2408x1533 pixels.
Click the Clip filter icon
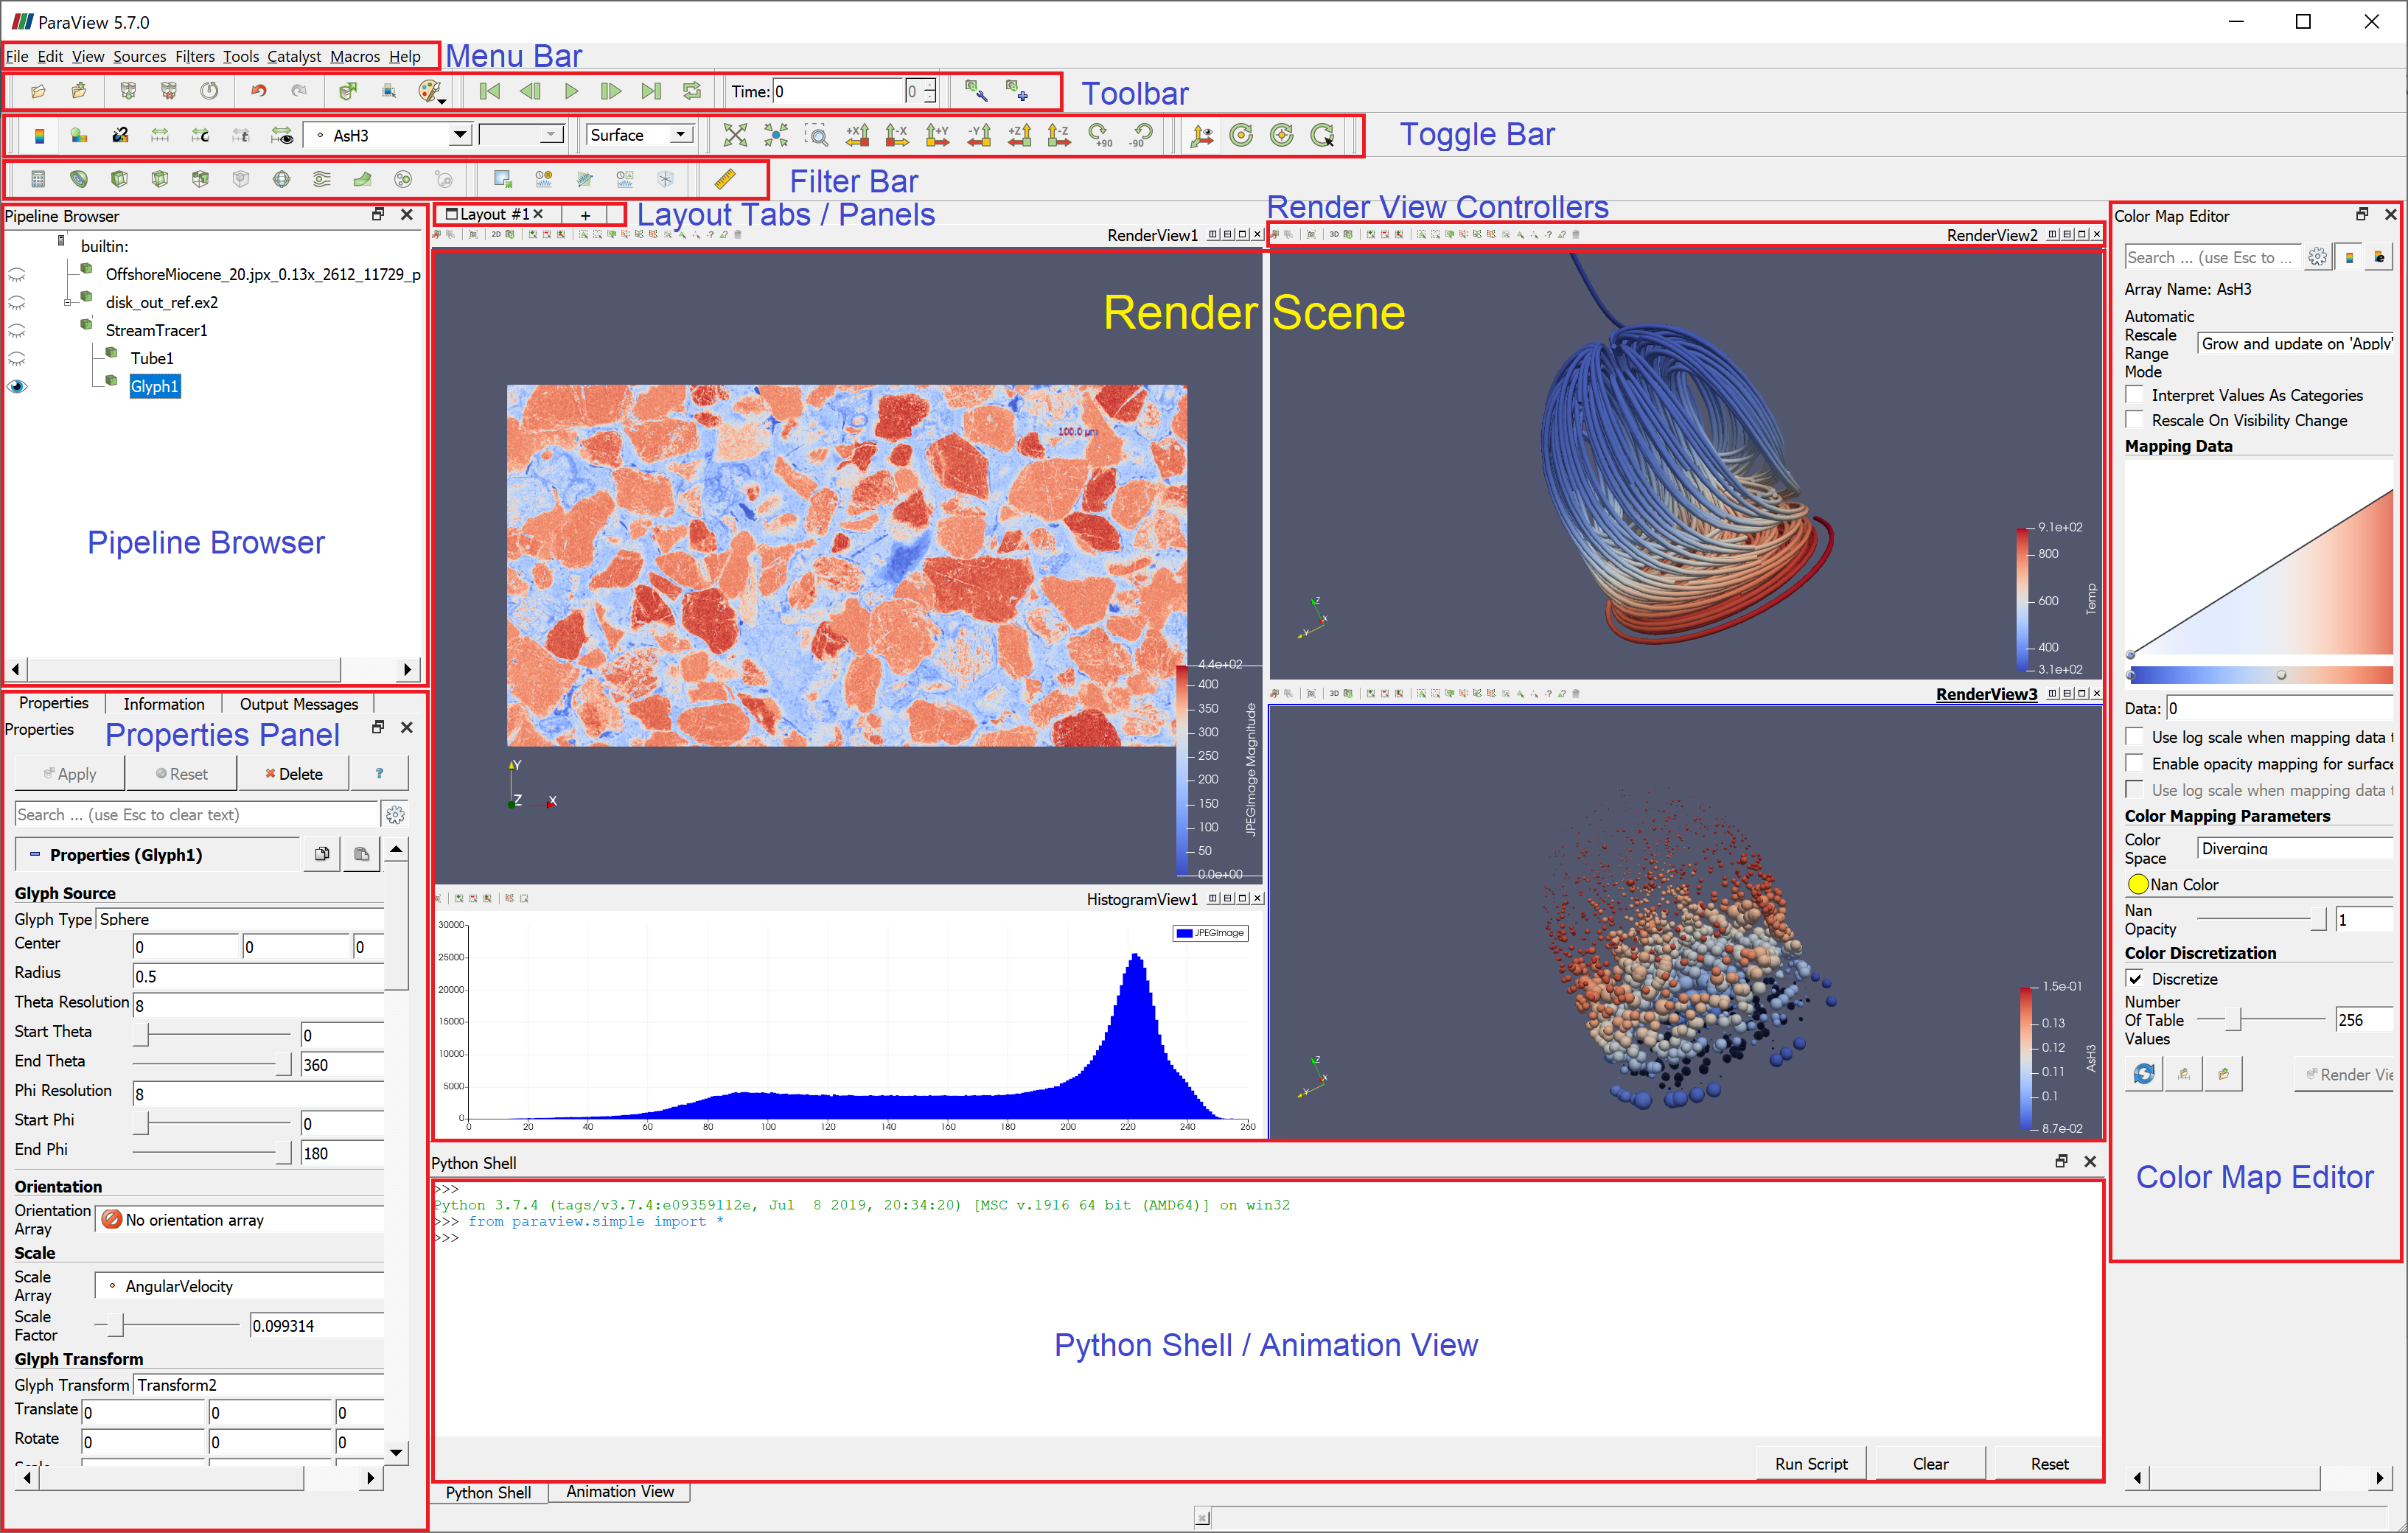click(x=119, y=179)
